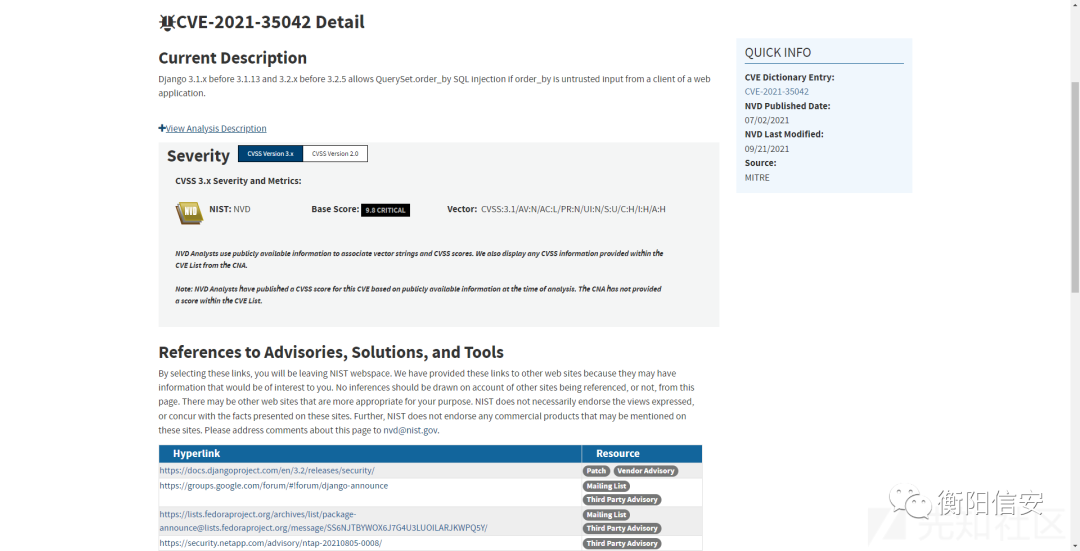Open security.netapp.com advisory link
The width and height of the screenshot is (1080, 551).
pos(271,543)
